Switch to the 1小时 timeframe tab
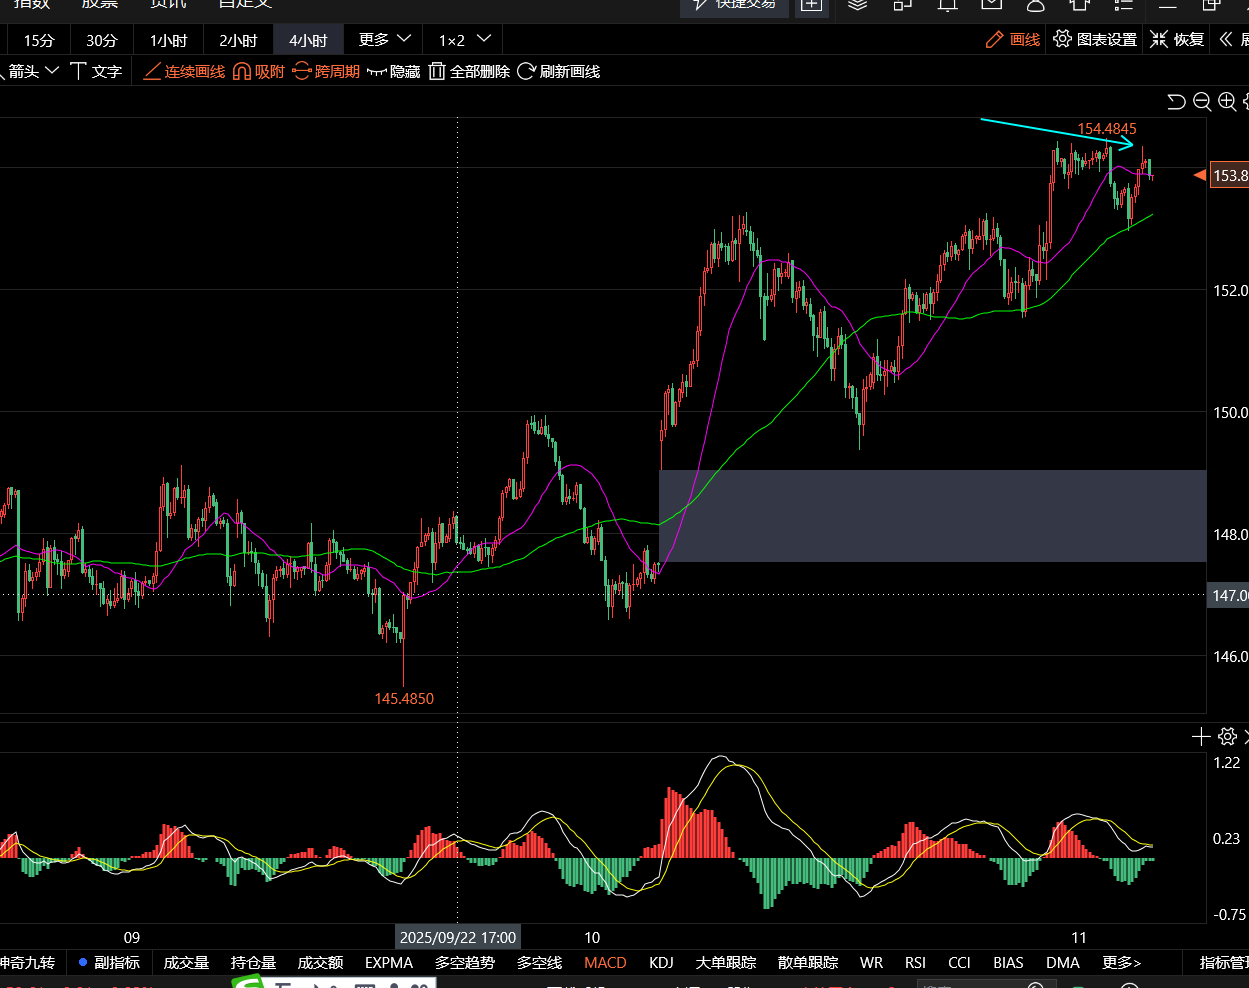Screen dimensions: 1249x988 [168, 40]
